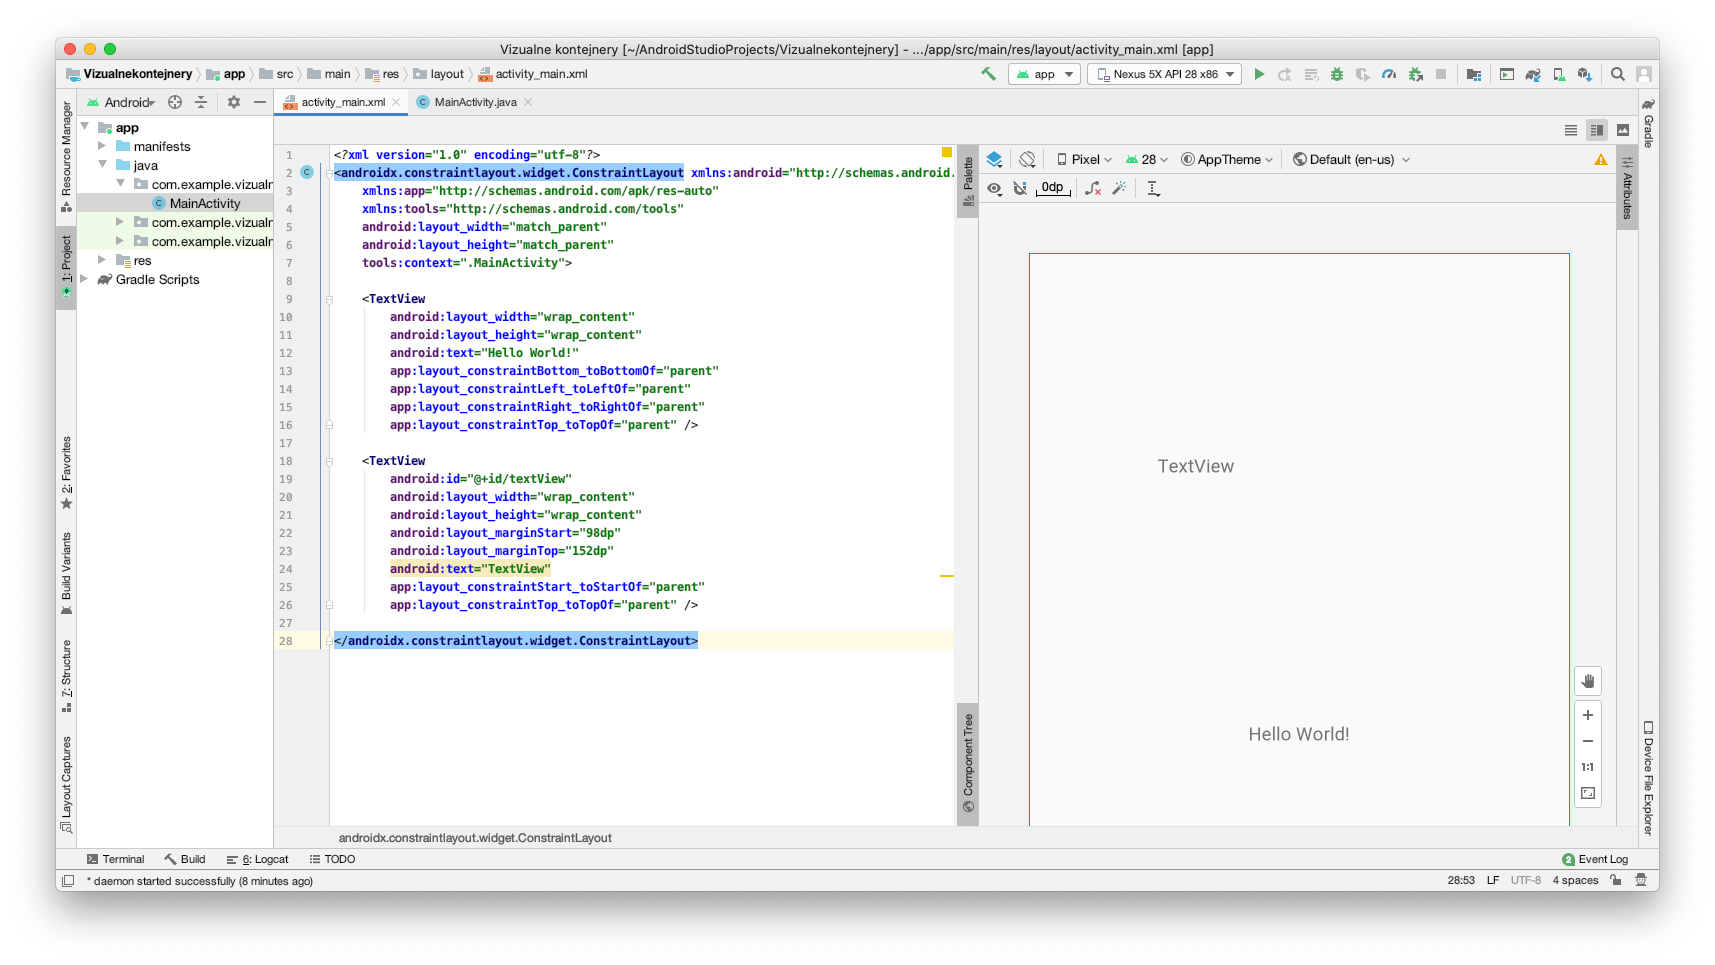
Task: Switch editor to Design-only view mode
Action: [x=1623, y=130]
